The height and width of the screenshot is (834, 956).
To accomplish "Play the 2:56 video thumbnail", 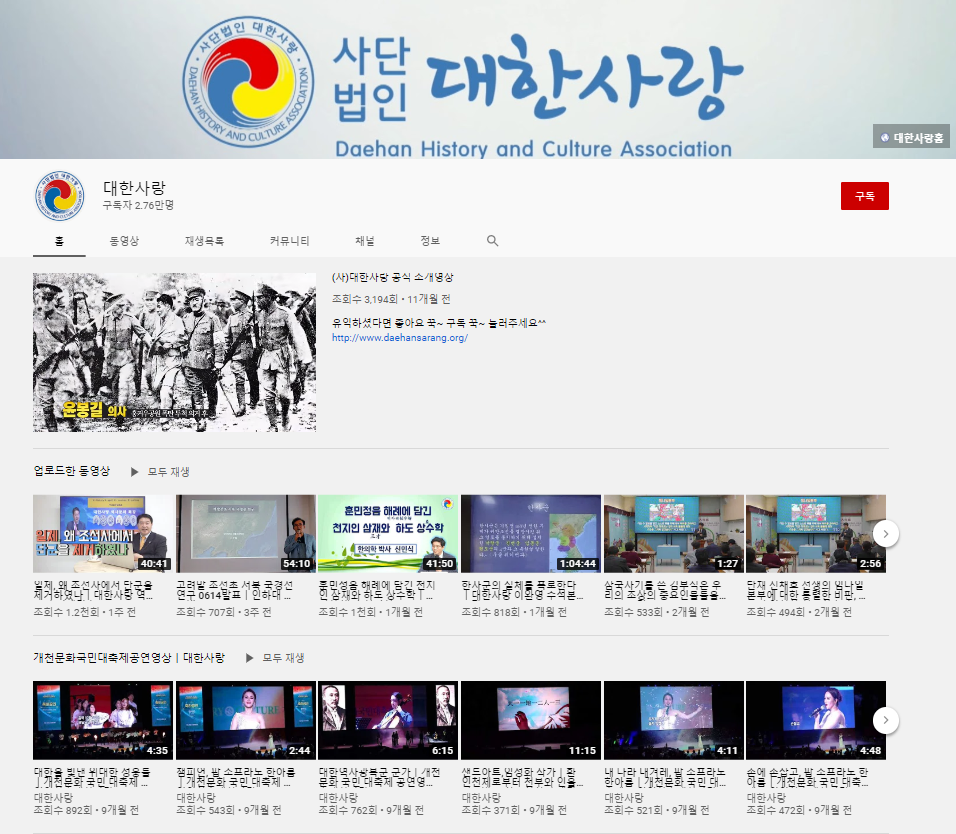I will point(816,534).
